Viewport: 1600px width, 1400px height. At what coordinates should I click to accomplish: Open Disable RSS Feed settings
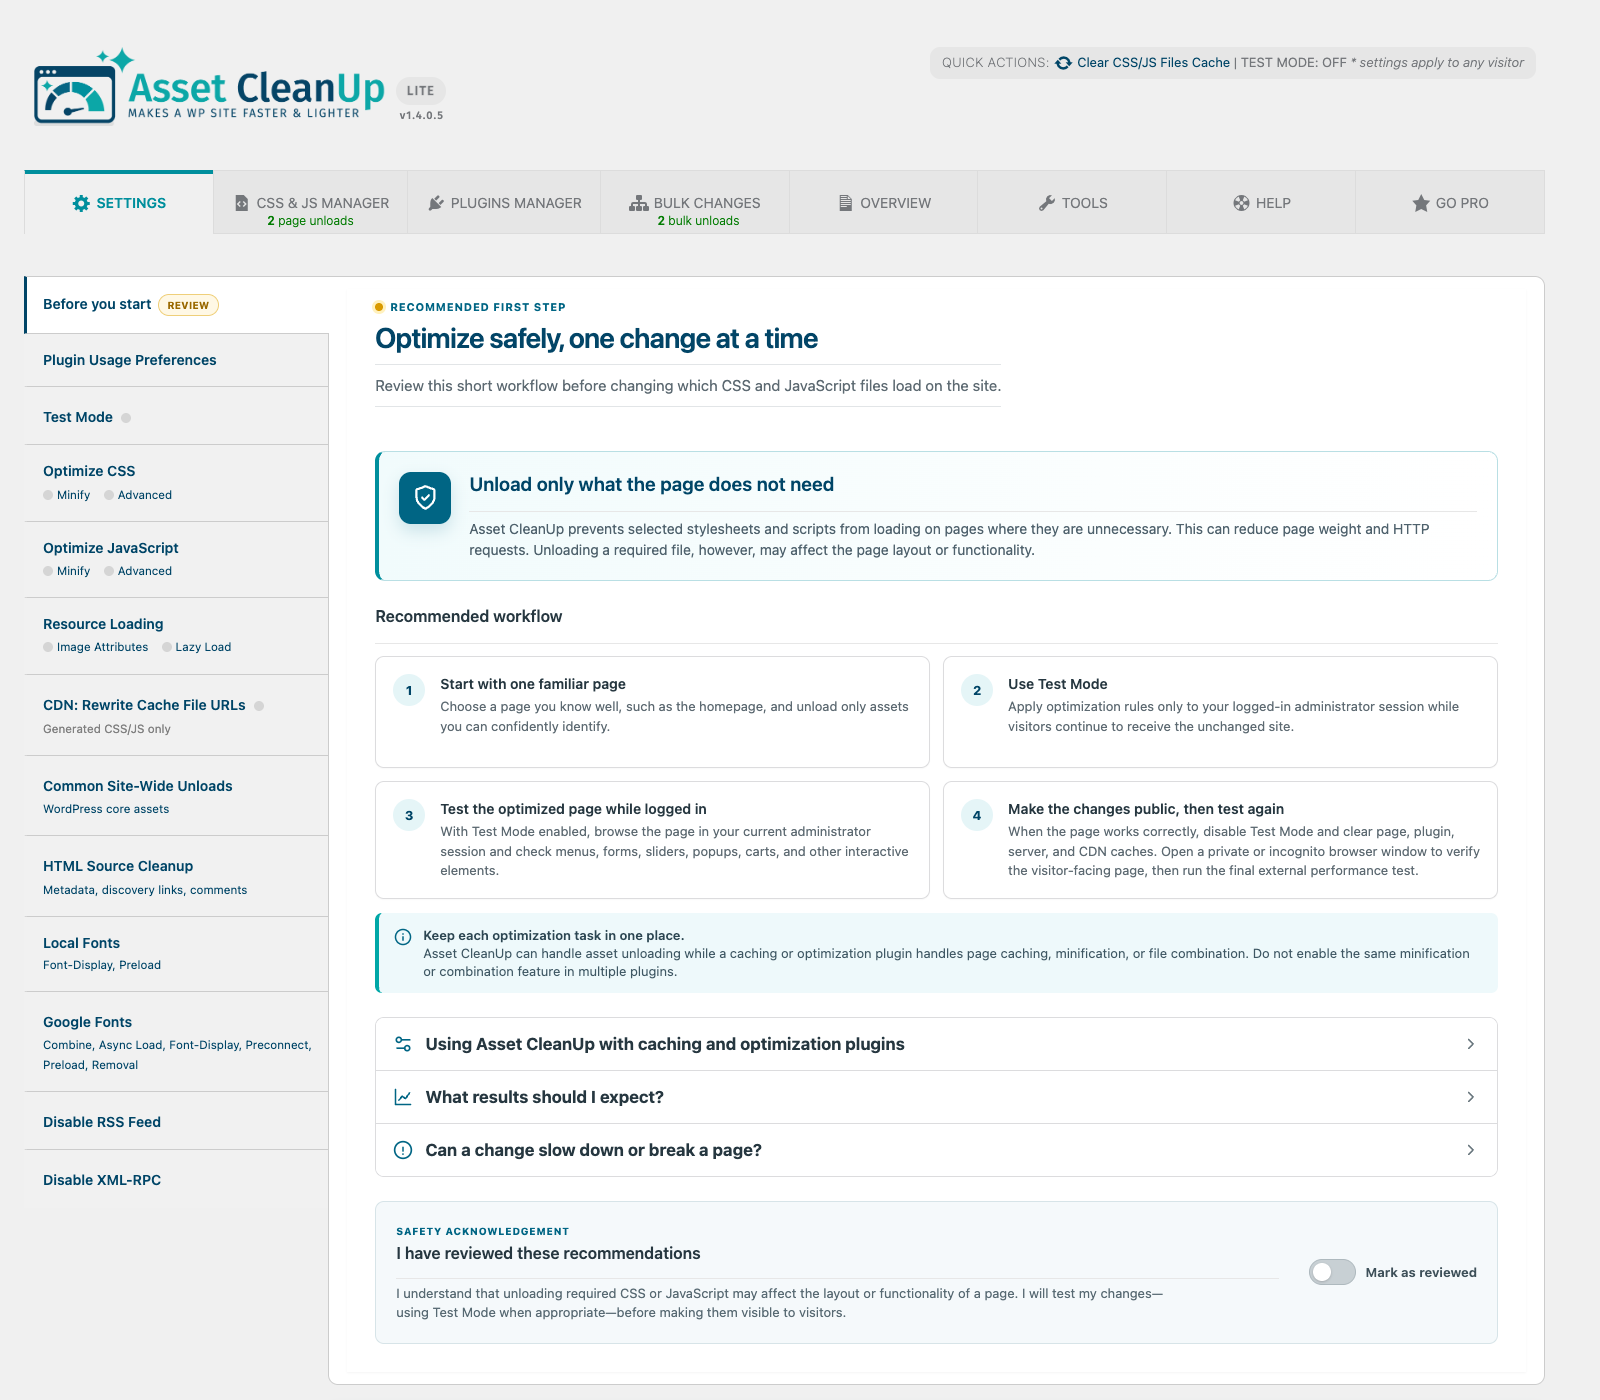click(176, 1121)
